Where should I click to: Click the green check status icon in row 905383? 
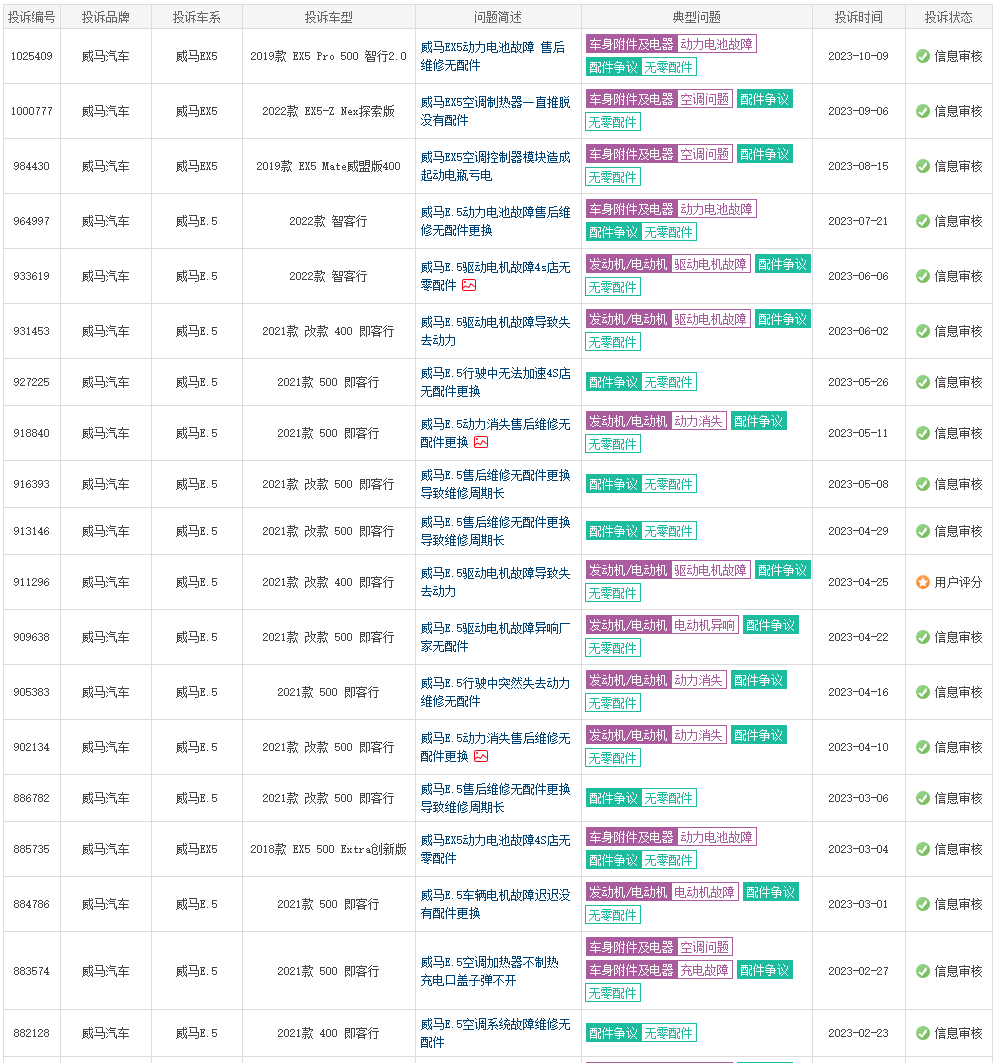coord(923,692)
